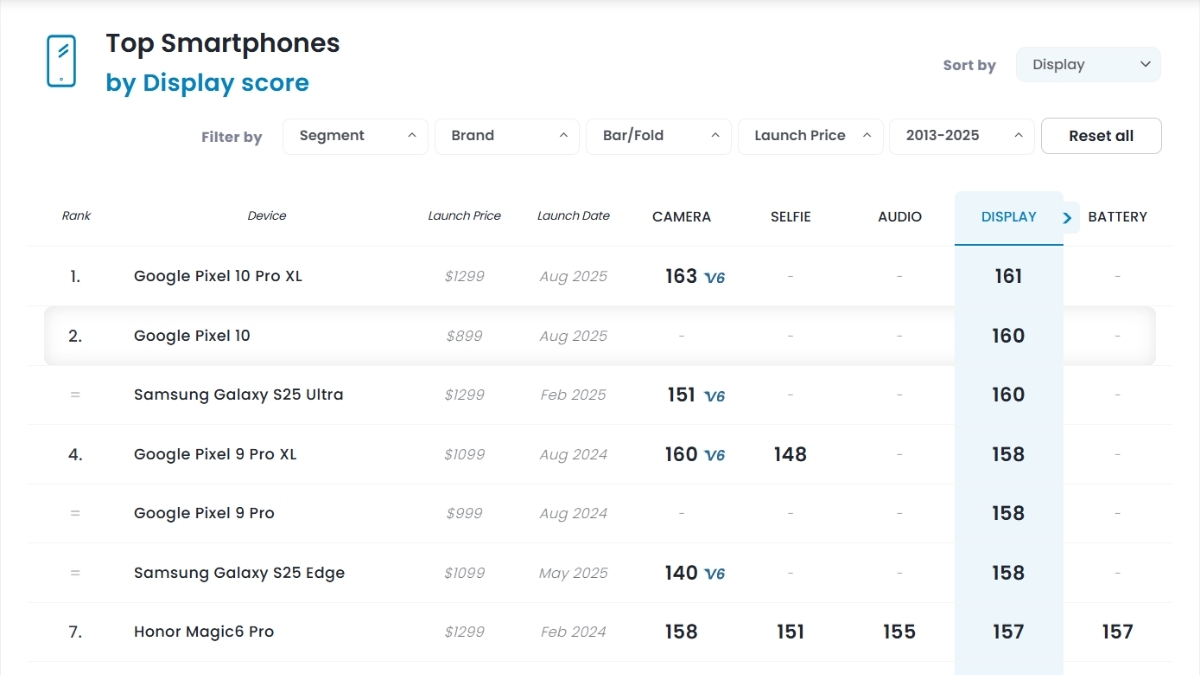Click the V6 badge on Pixel 9 Pro XL

tap(714, 455)
